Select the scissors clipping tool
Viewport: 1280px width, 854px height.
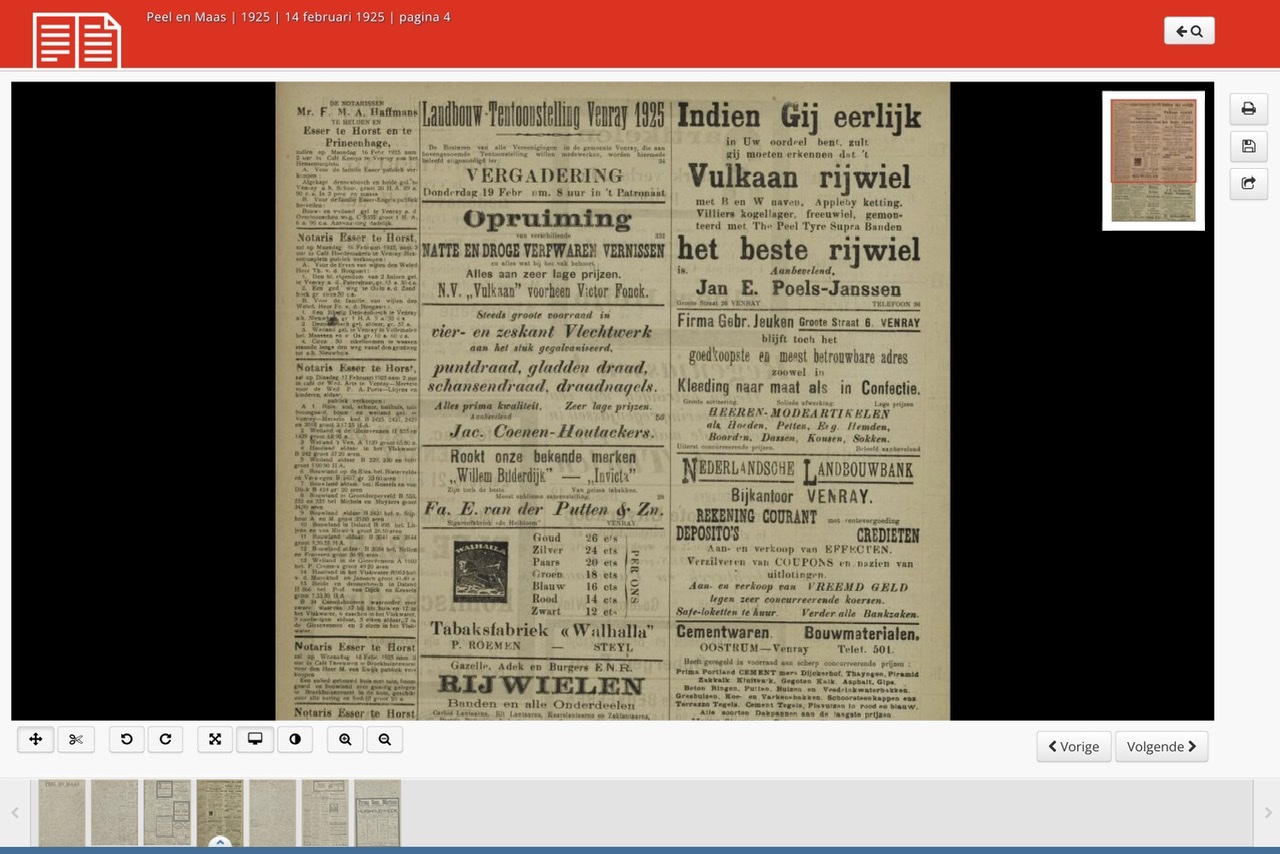pyautogui.click(x=75, y=740)
